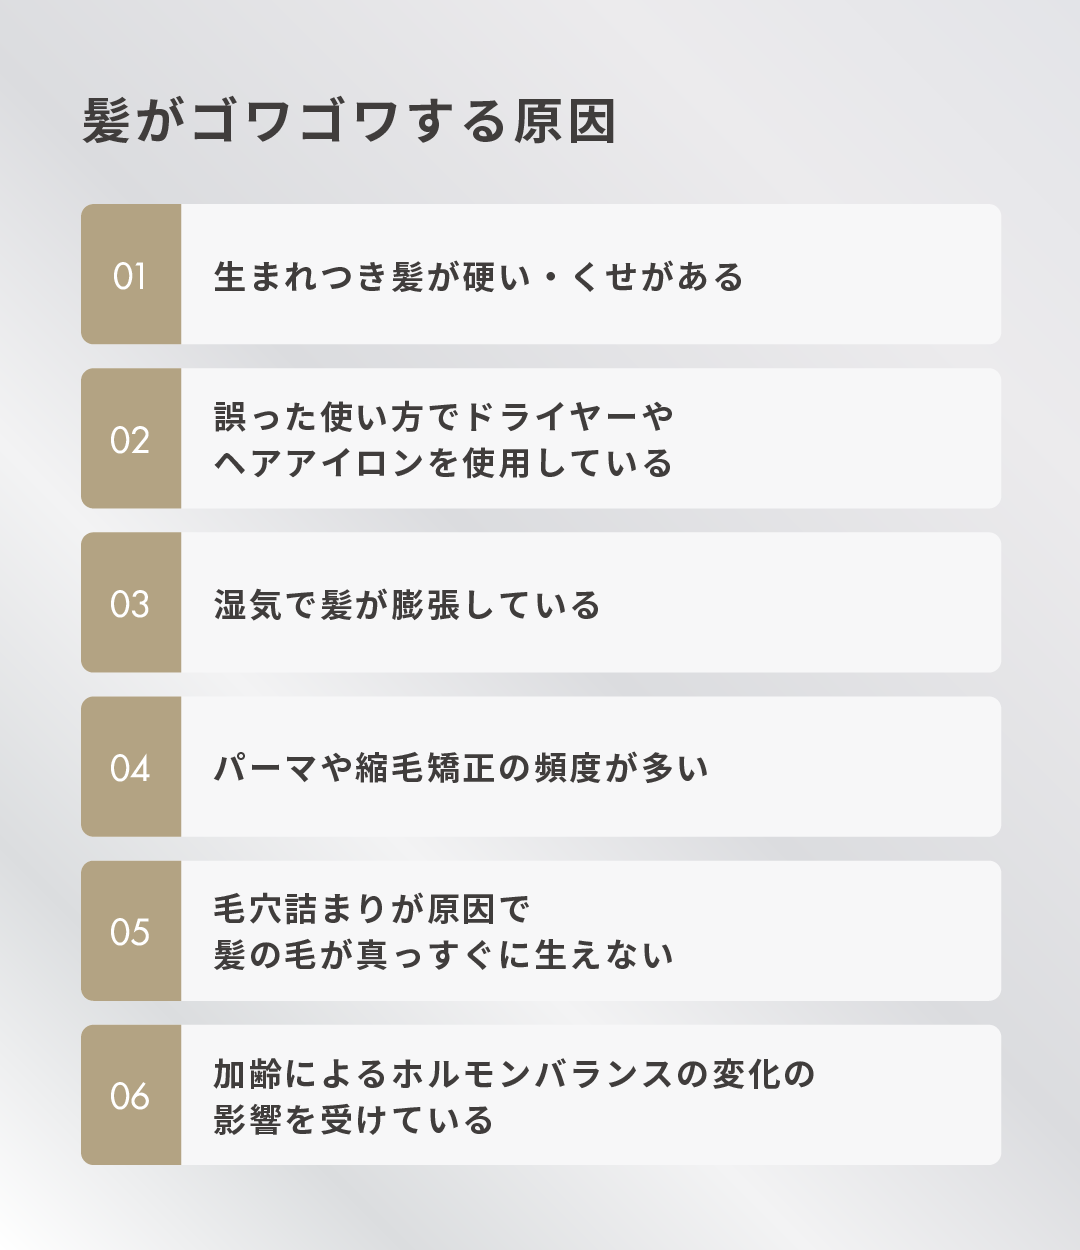Click the text パーマや縮毛矯正の頻度が多い
This screenshot has height=1250, width=1080.
tap(461, 768)
